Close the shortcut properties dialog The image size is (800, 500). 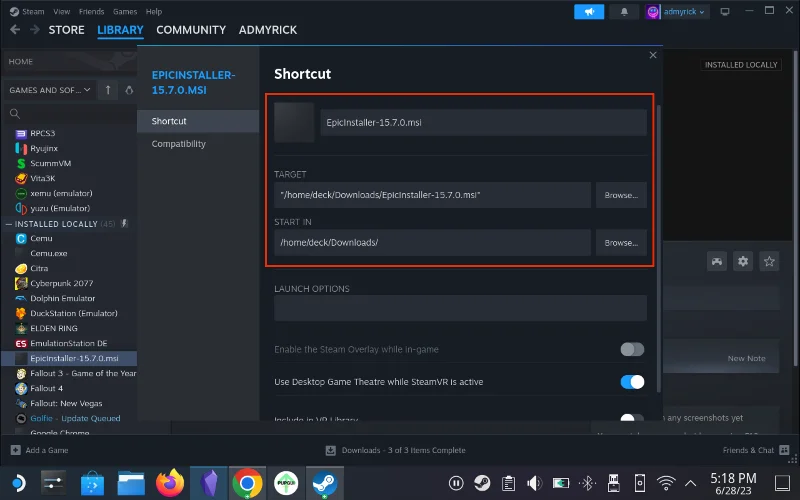pyautogui.click(x=653, y=55)
